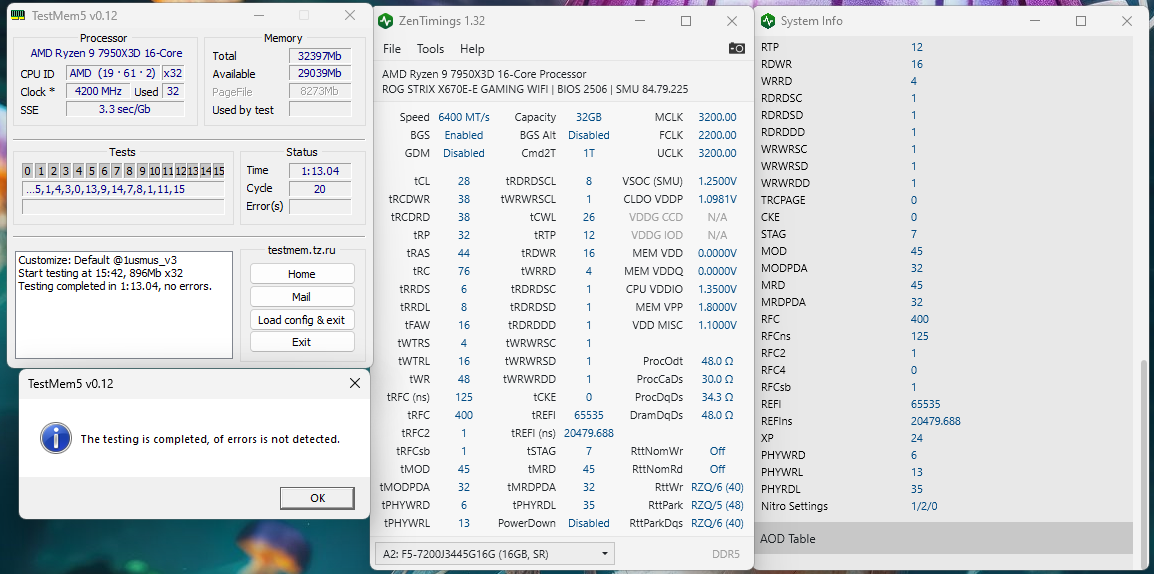The width and height of the screenshot is (1154, 574).
Task: Click the Speed 6400 MT/s value
Action: [x=464, y=117]
